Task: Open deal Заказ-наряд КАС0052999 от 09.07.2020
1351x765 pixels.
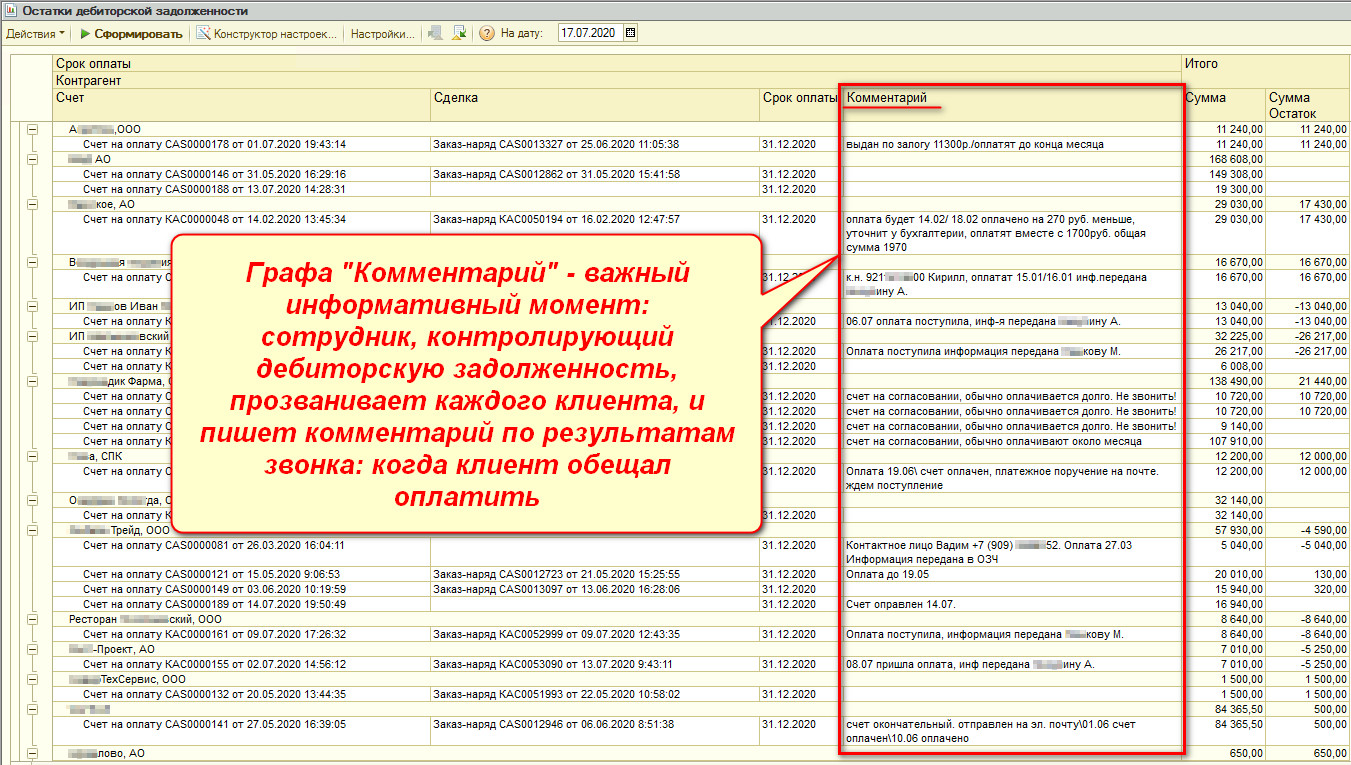Action: tap(556, 634)
